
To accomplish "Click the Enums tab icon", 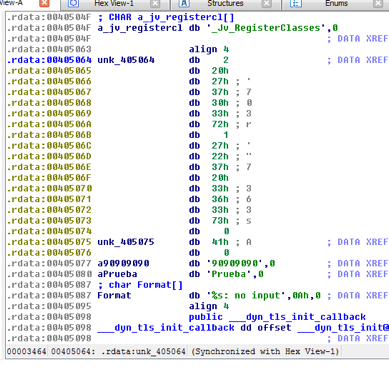I will coord(296,3).
